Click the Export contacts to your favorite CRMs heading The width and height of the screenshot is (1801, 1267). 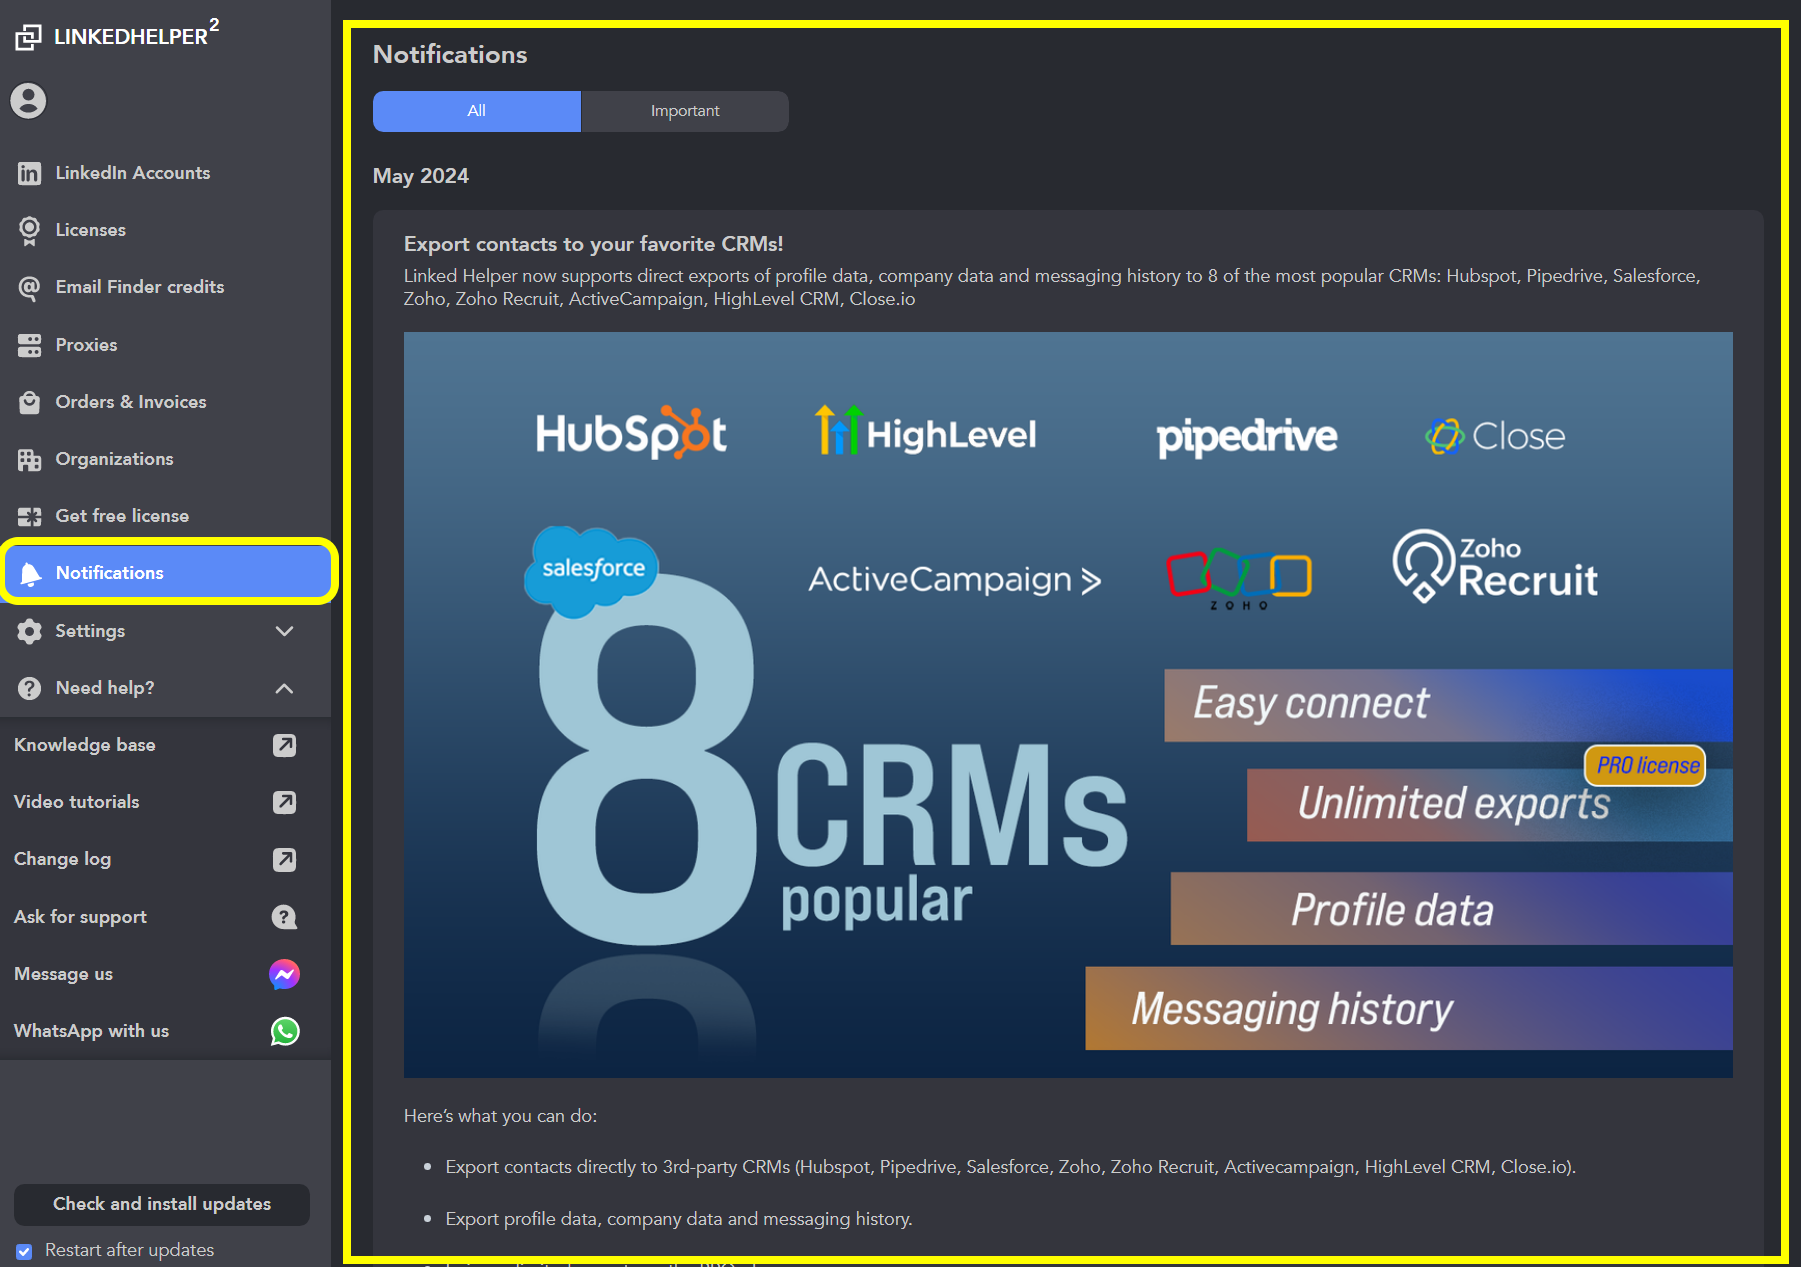click(x=593, y=244)
